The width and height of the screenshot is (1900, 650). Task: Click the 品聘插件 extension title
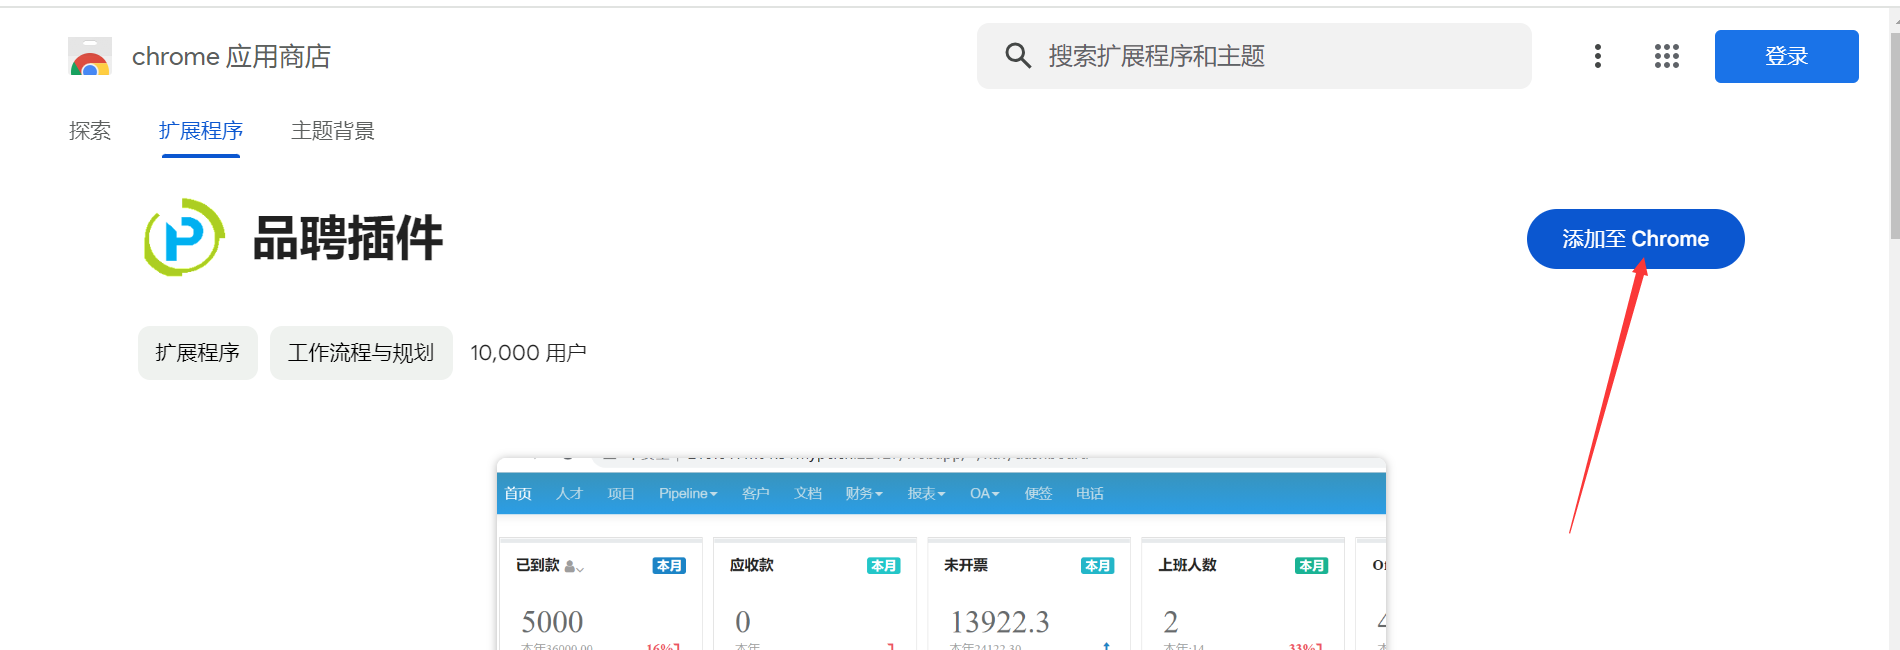(348, 238)
